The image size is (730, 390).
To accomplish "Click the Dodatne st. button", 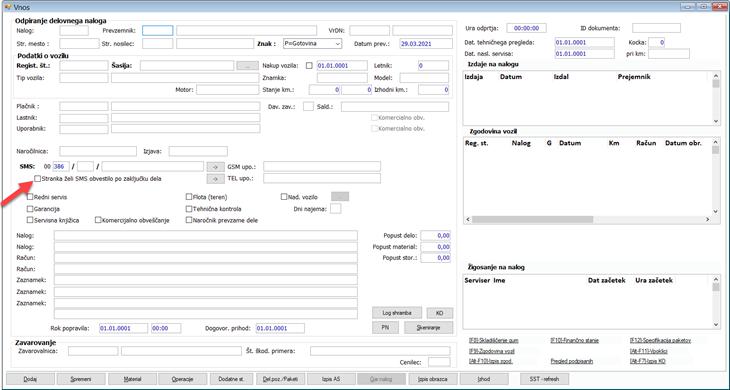I will click(x=231, y=379).
